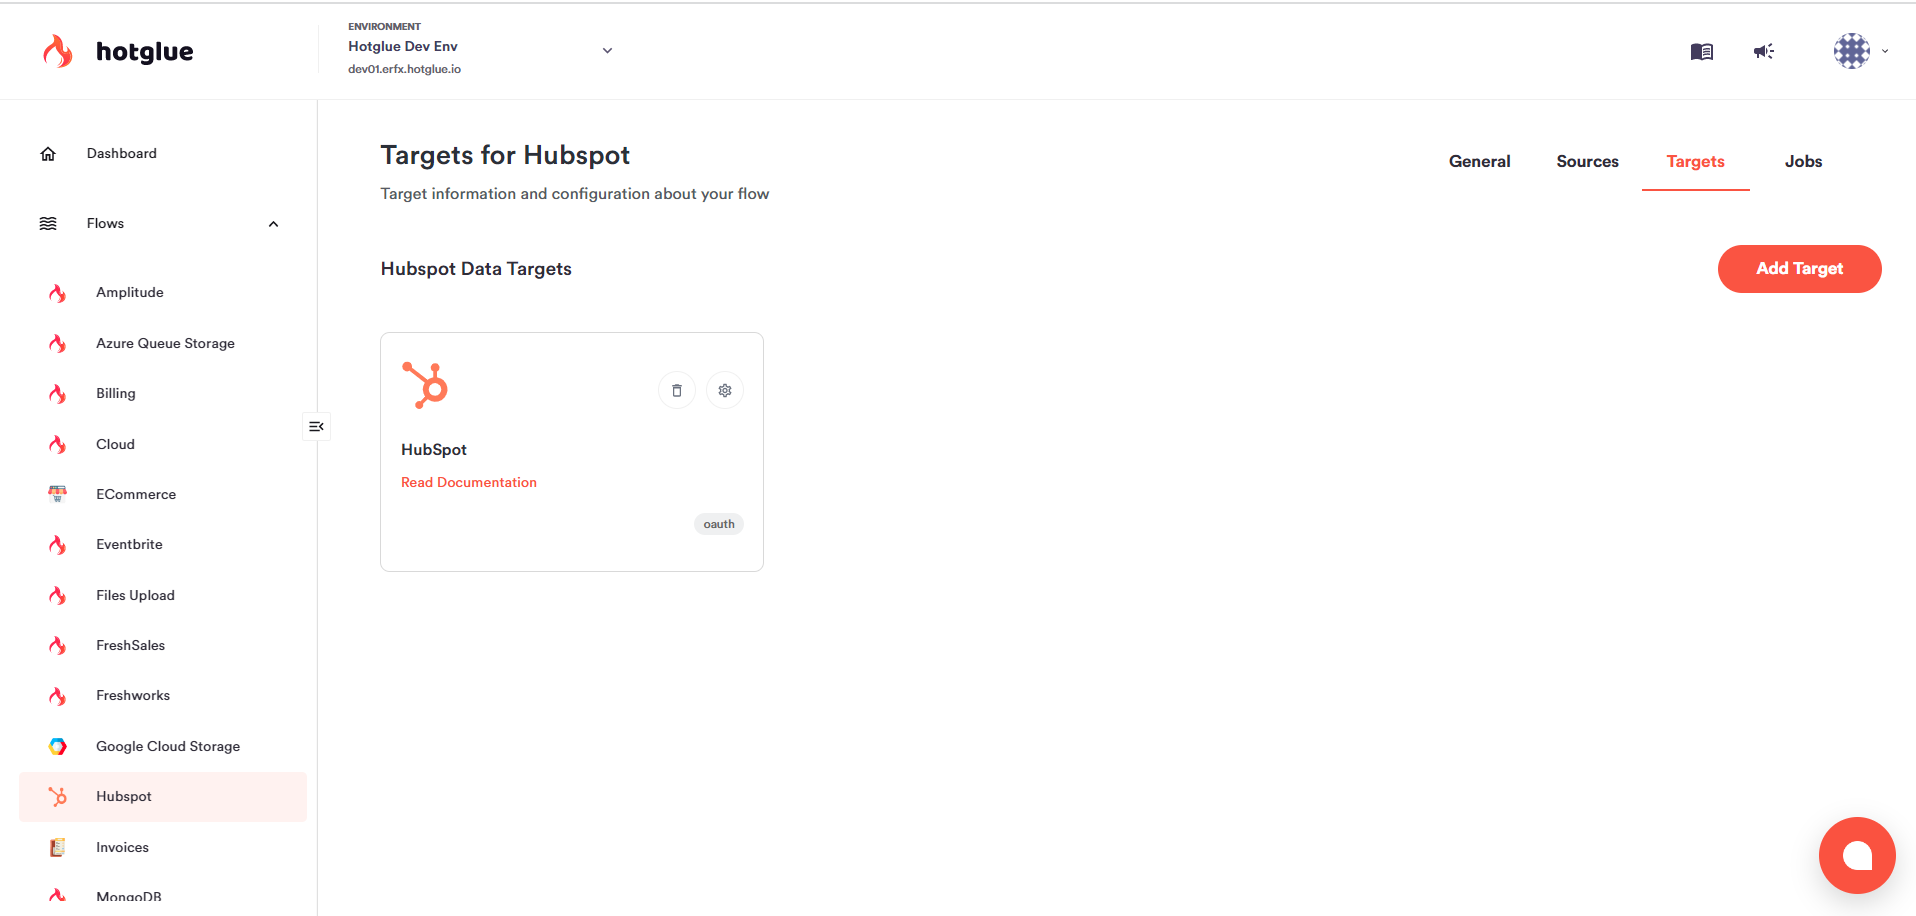Click the Azure Queue Storage flow icon
Screen dimensions: 1916x916
point(58,344)
